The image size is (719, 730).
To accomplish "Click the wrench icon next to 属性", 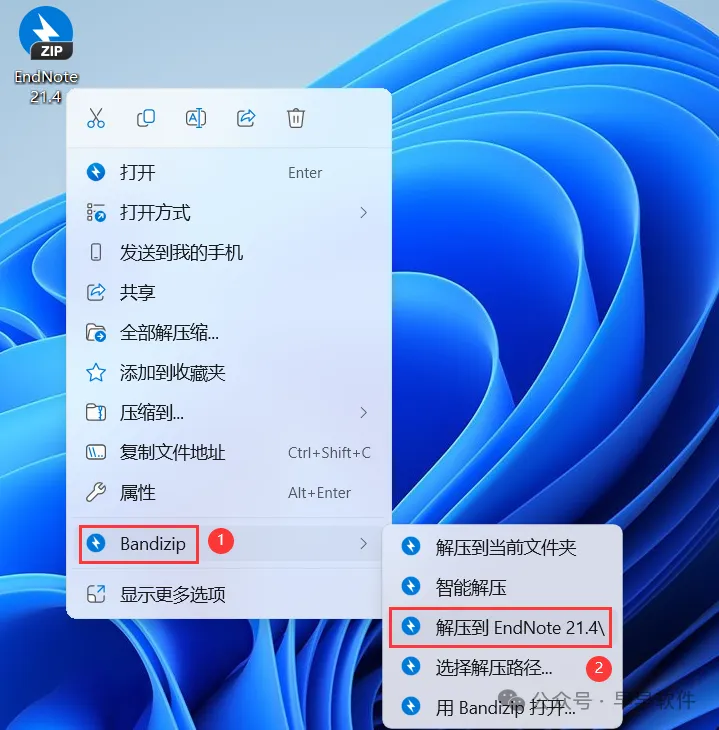I will (96, 493).
